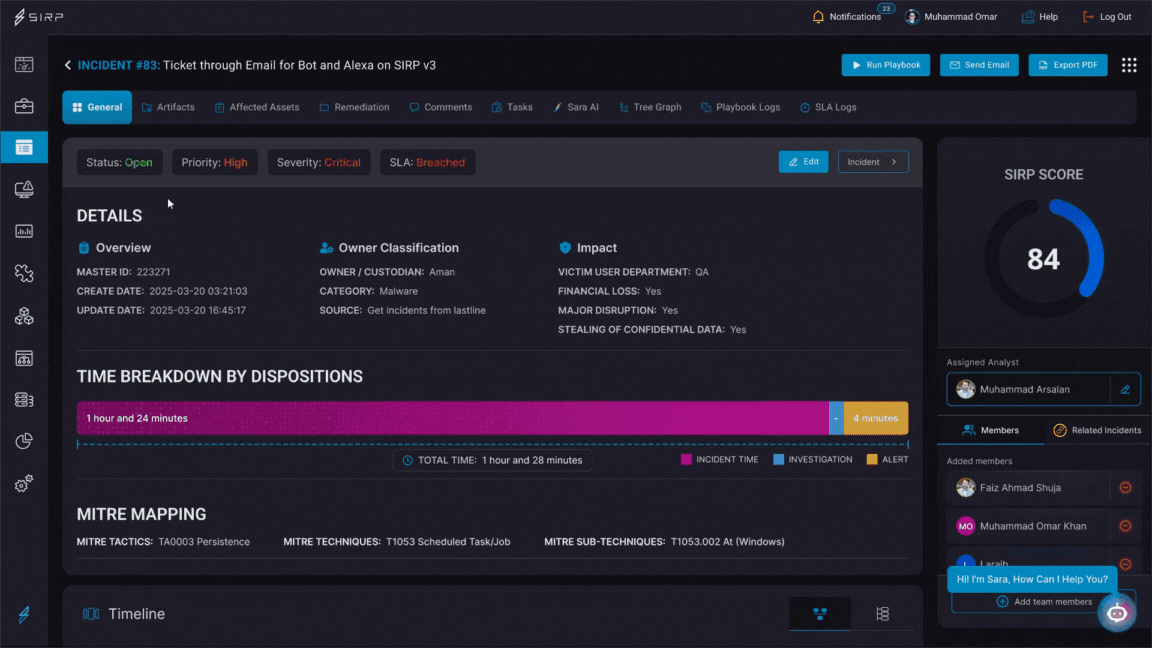Open the SLA Logs tab

coord(828,107)
